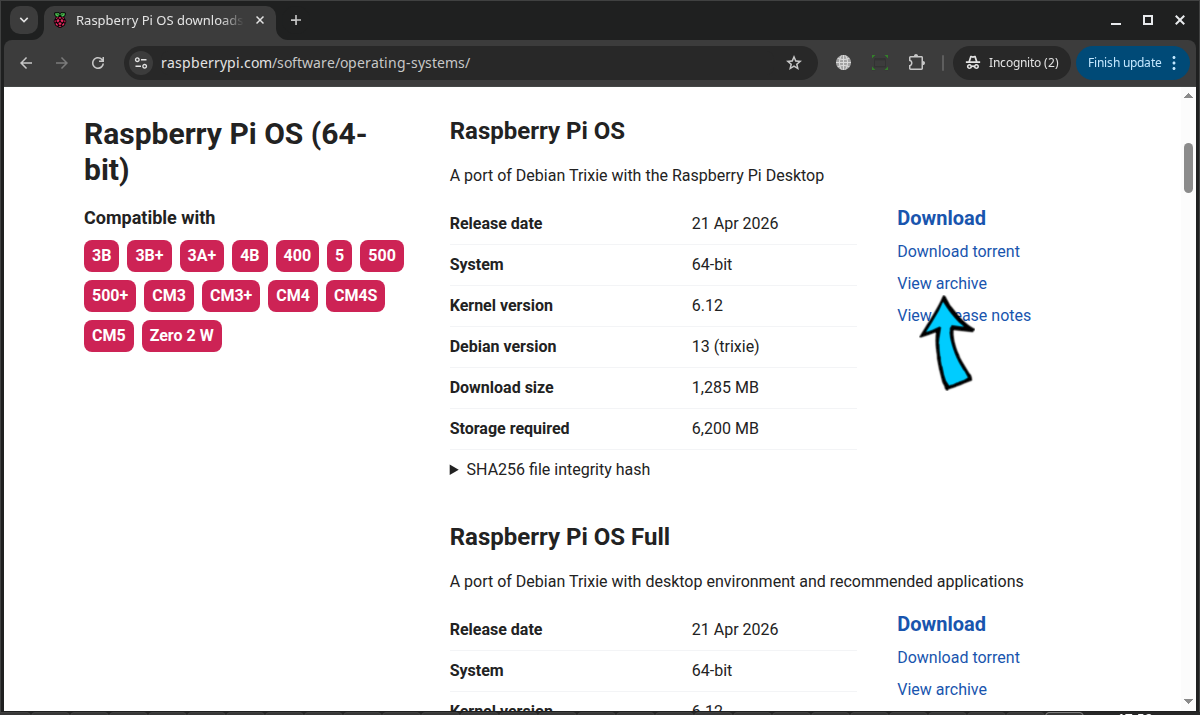This screenshot has width=1200, height=715.
Task: Focus the raspberrypi.com address bar URL
Action: 315,63
